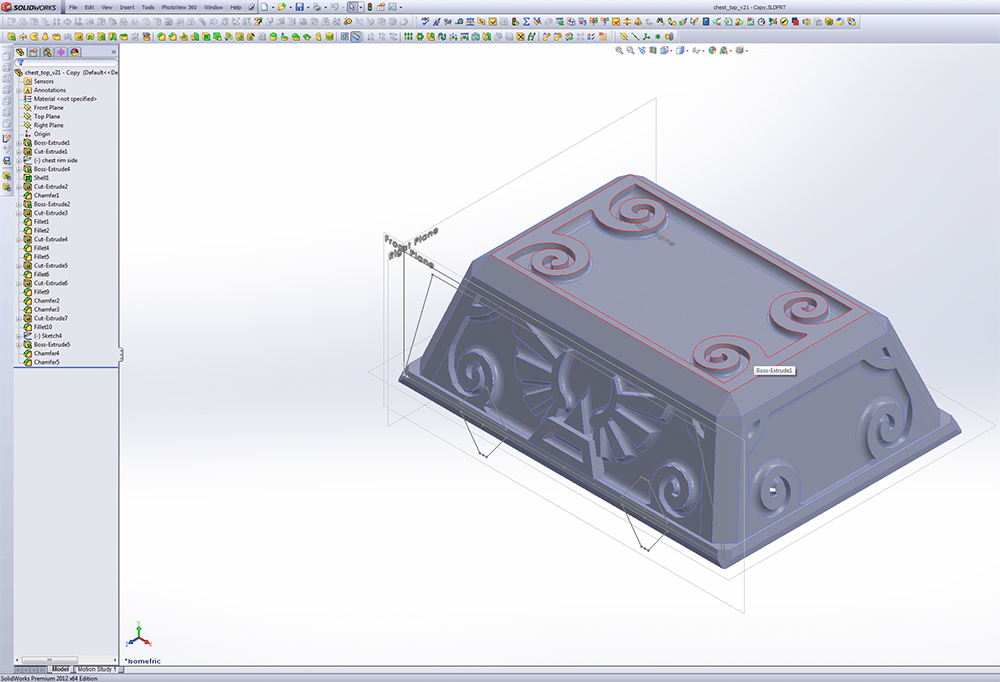Click the New document icon
The width and height of the screenshot is (1000, 682).
[264, 7]
